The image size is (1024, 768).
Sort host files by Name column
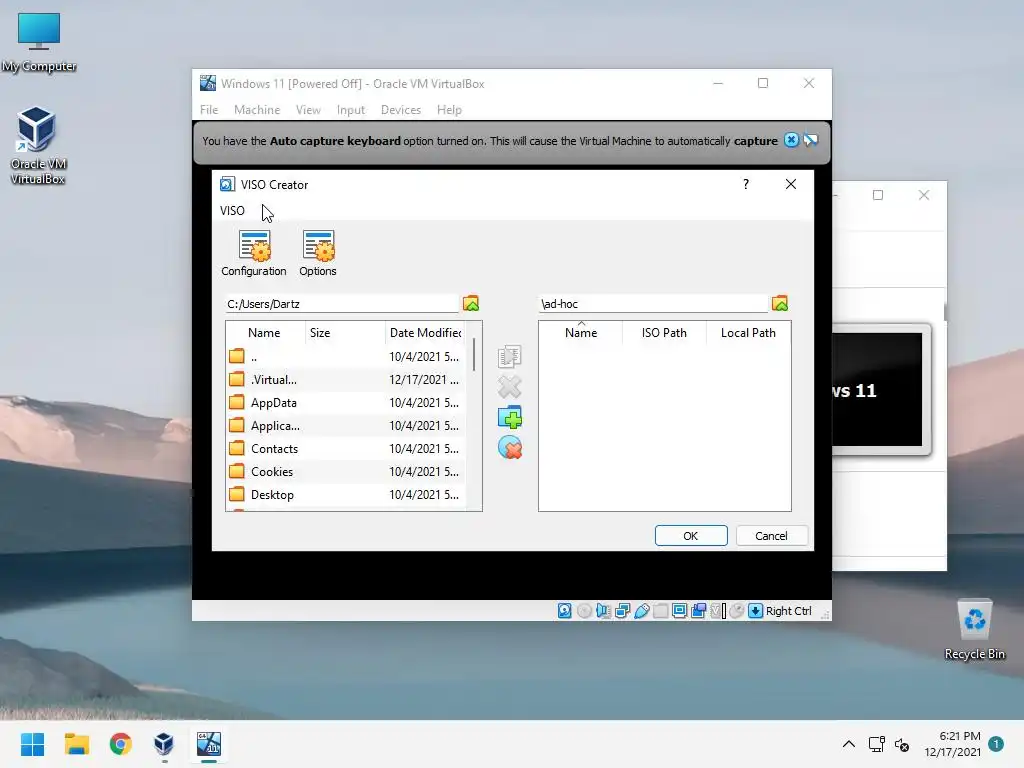point(264,332)
